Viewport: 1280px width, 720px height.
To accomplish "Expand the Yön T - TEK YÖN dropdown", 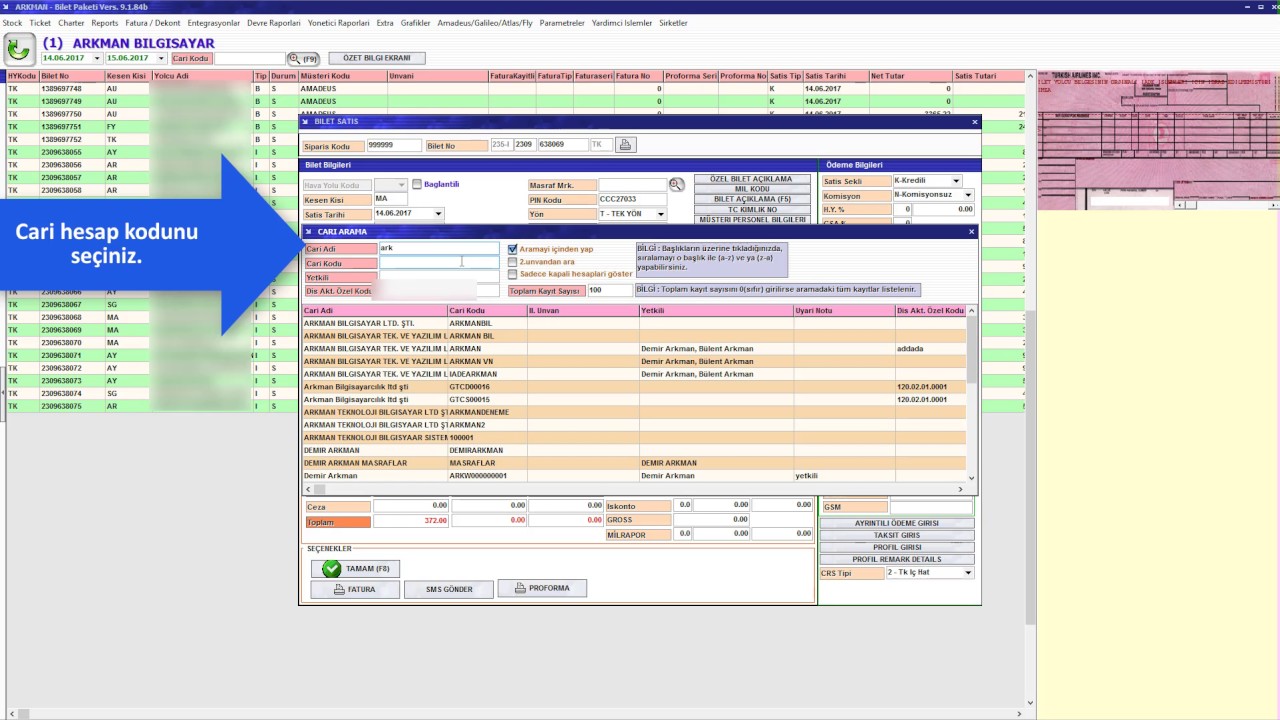I will click(661, 214).
